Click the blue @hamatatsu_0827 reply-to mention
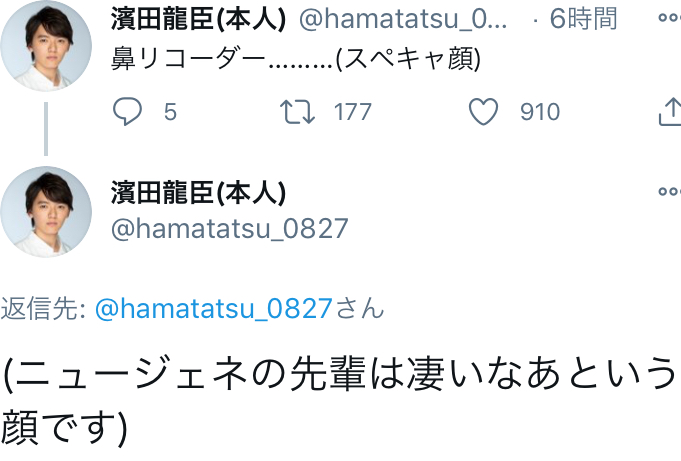681x461 pixels. click(212, 308)
